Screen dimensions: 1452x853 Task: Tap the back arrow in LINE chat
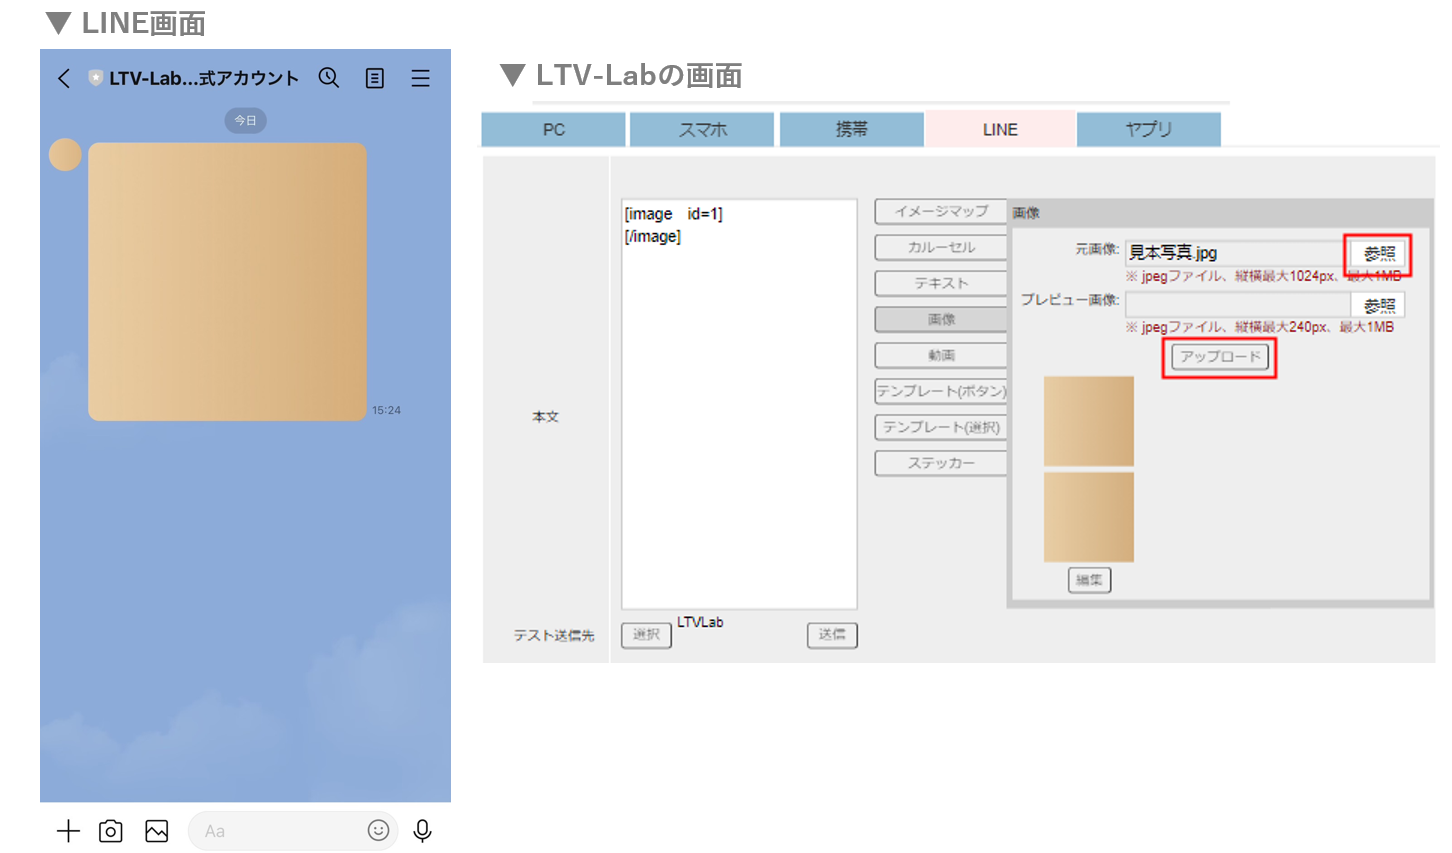[x=64, y=78]
